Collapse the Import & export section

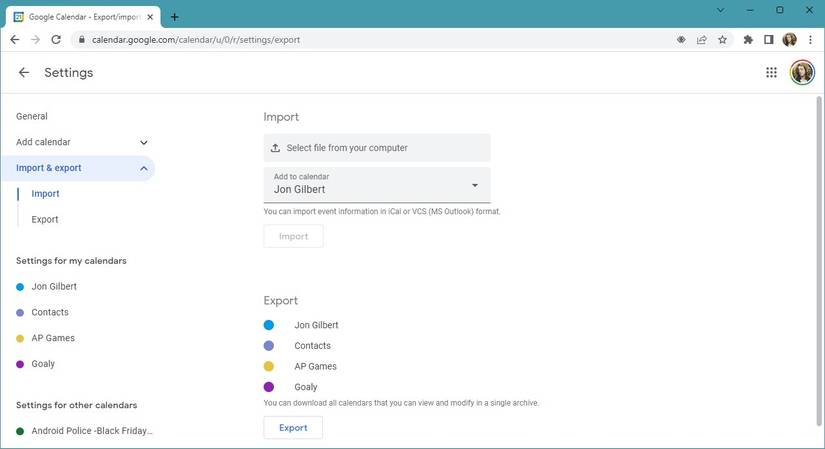(x=144, y=168)
